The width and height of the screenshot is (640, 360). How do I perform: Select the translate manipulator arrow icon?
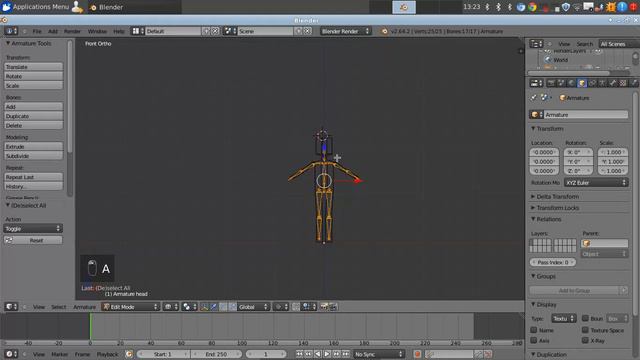pyautogui.click(x=213, y=307)
